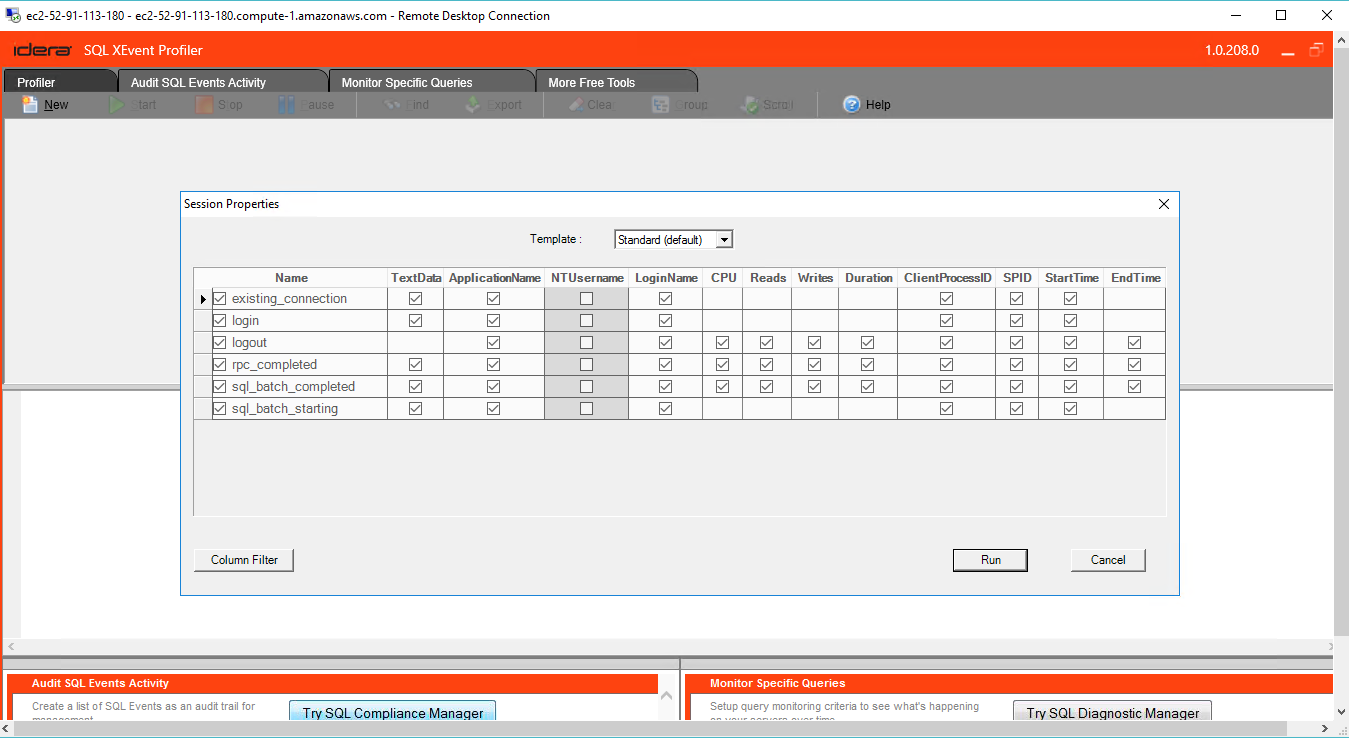Open the Template dropdown
Image resolution: width=1349 pixels, height=738 pixels.
pos(724,239)
